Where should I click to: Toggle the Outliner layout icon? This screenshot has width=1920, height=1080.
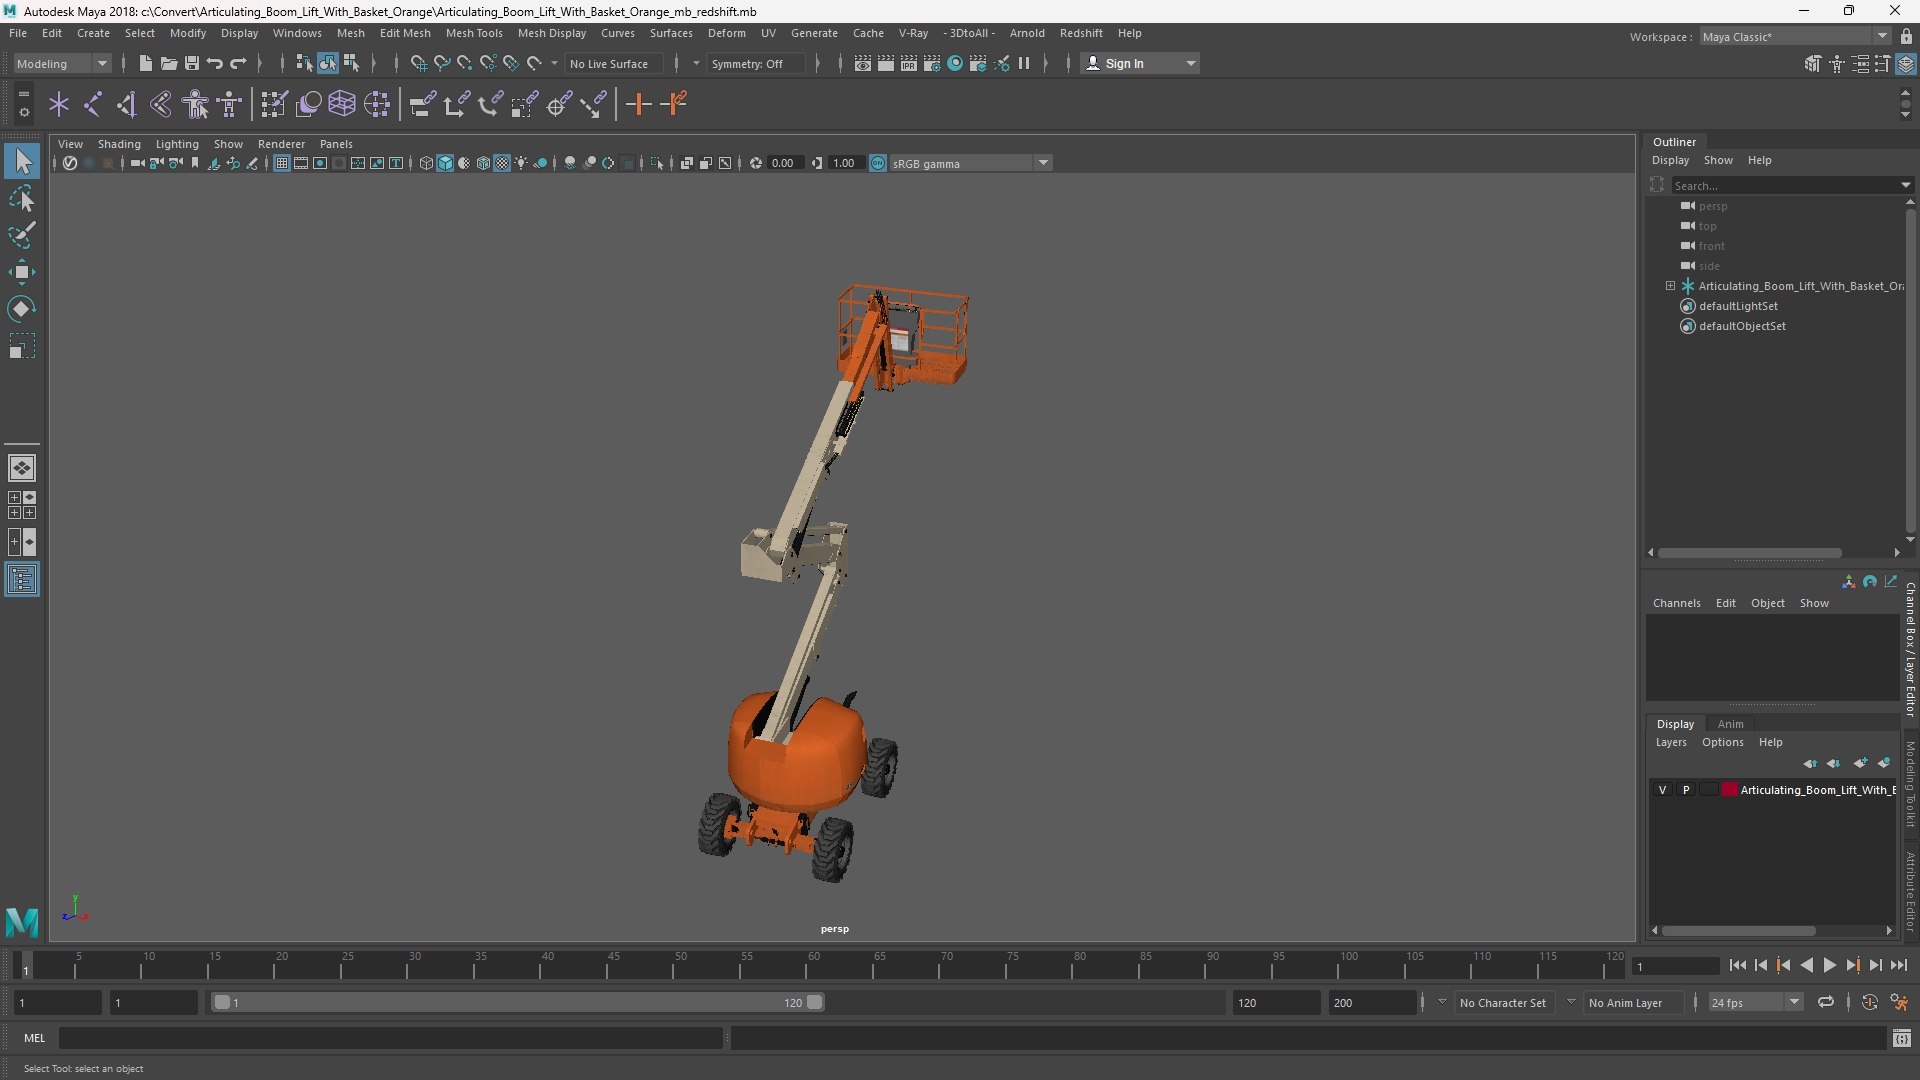pos(22,580)
